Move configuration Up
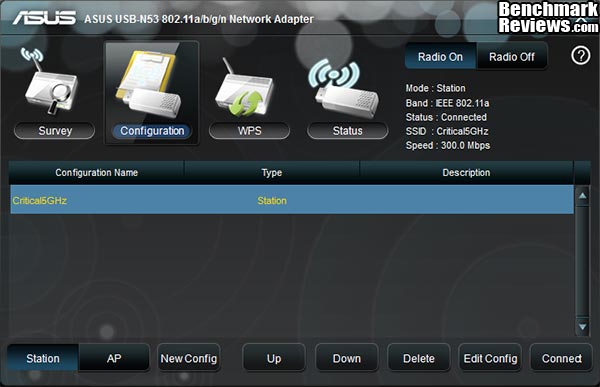The height and width of the screenshot is (387, 600). [x=274, y=358]
